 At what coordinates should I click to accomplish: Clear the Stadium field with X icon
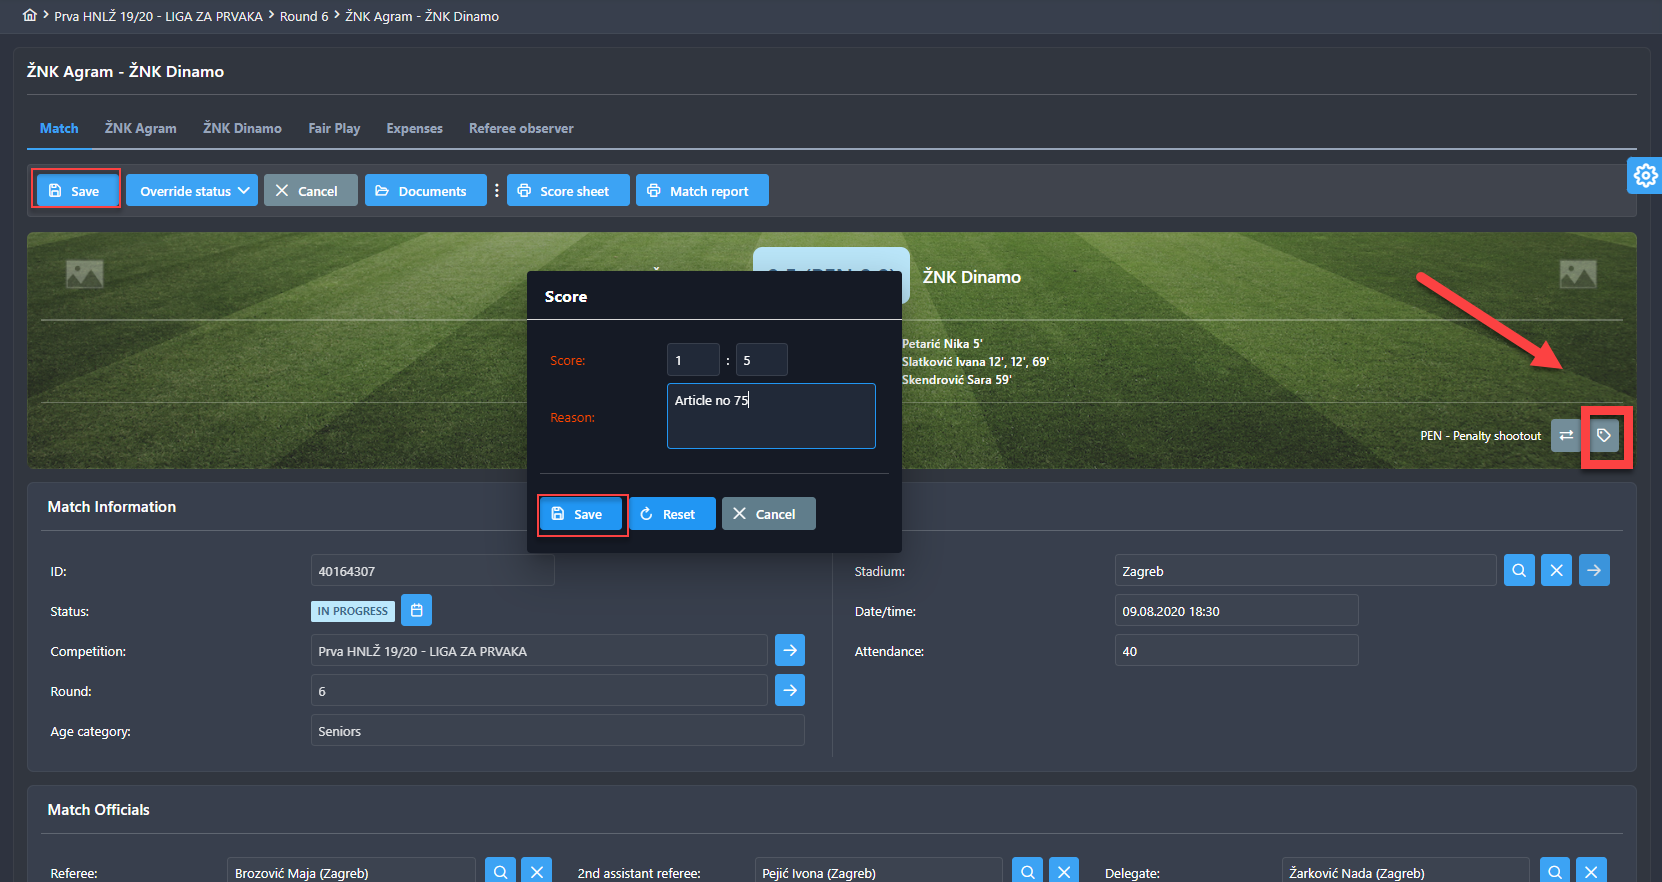coord(1556,570)
